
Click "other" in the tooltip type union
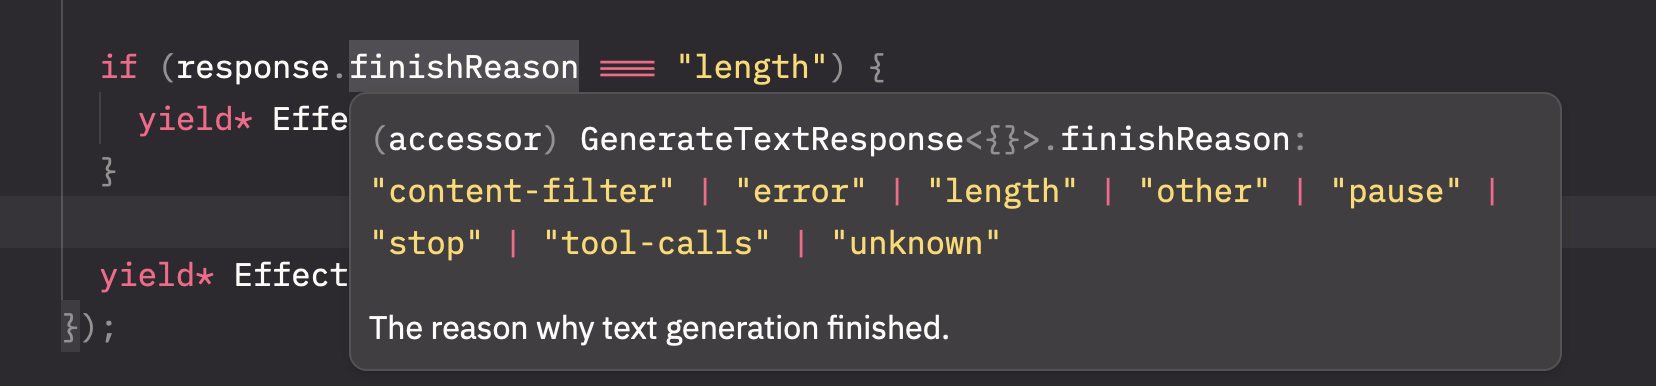tap(1204, 191)
